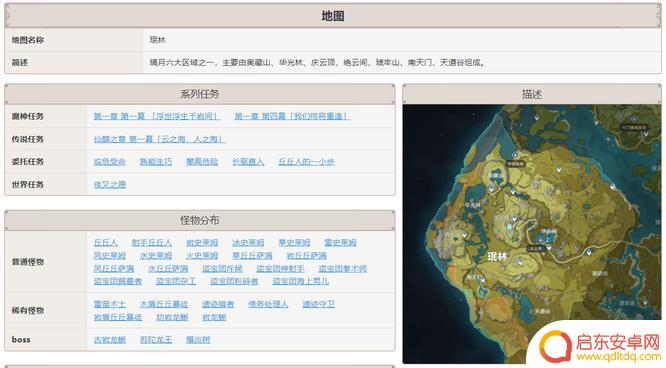Select the map name value 珉林 in the table
This screenshot has height=368, width=666.
158,40
